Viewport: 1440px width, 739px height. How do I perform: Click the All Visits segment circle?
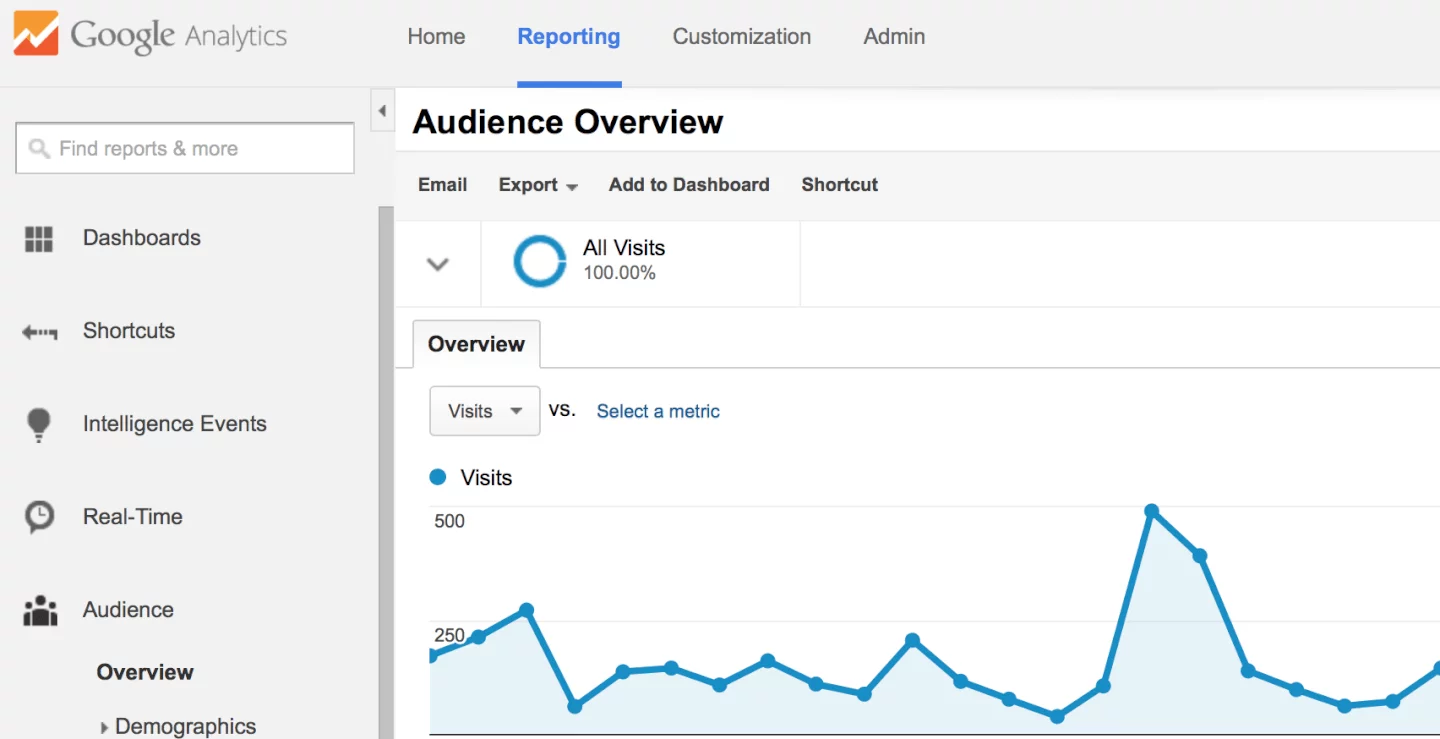tap(540, 261)
